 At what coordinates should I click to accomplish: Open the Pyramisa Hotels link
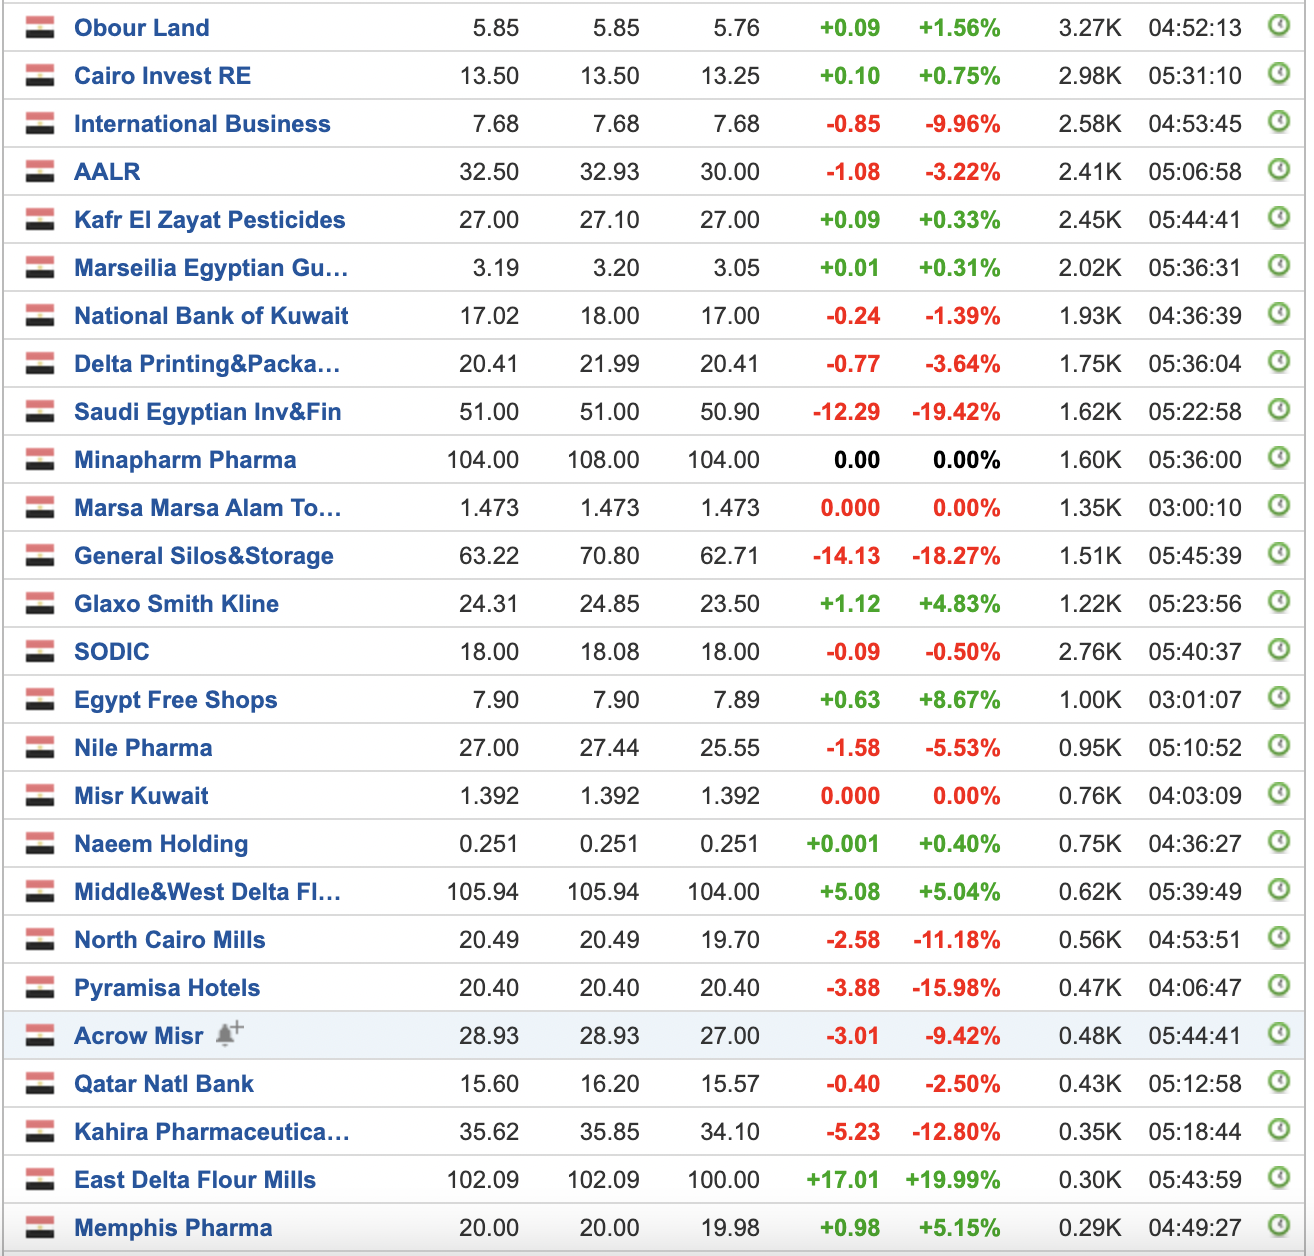167,988
